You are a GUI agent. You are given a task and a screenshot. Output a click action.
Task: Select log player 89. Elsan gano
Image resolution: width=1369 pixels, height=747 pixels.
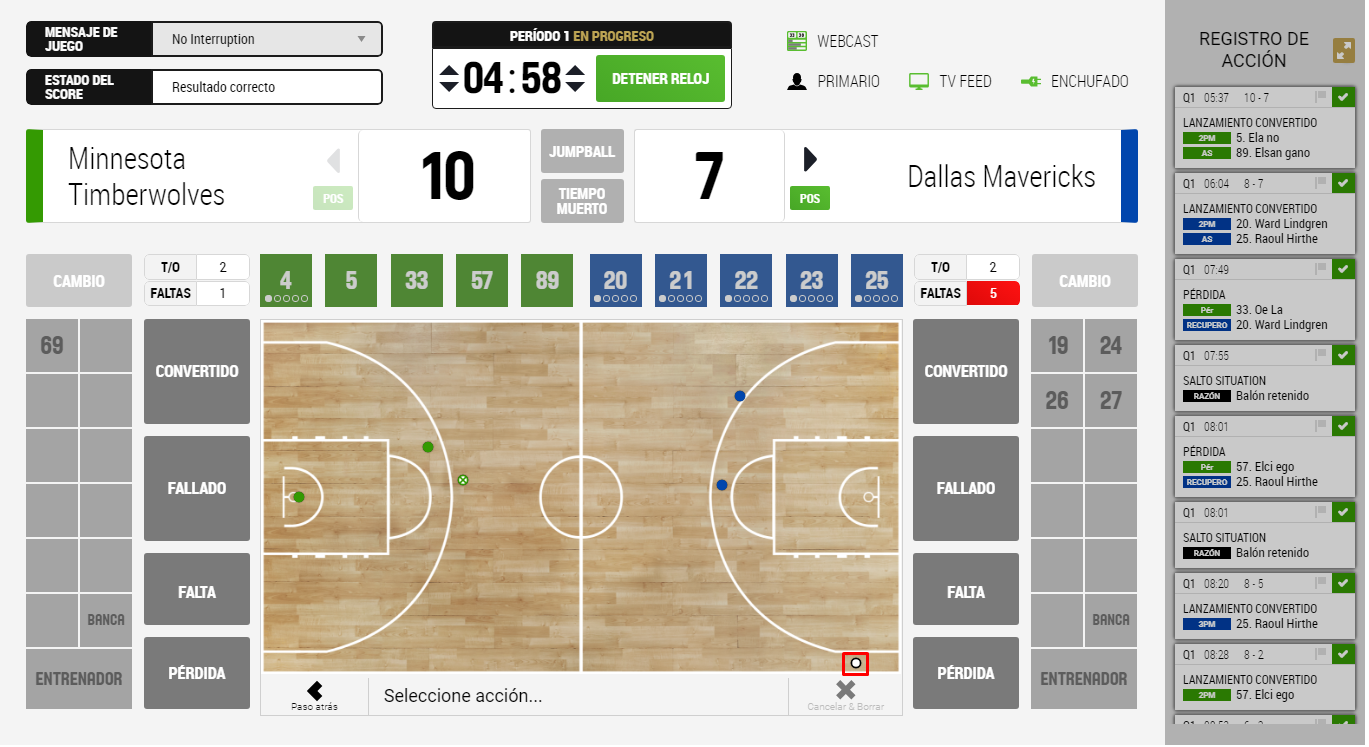(x=1272, y=153)
